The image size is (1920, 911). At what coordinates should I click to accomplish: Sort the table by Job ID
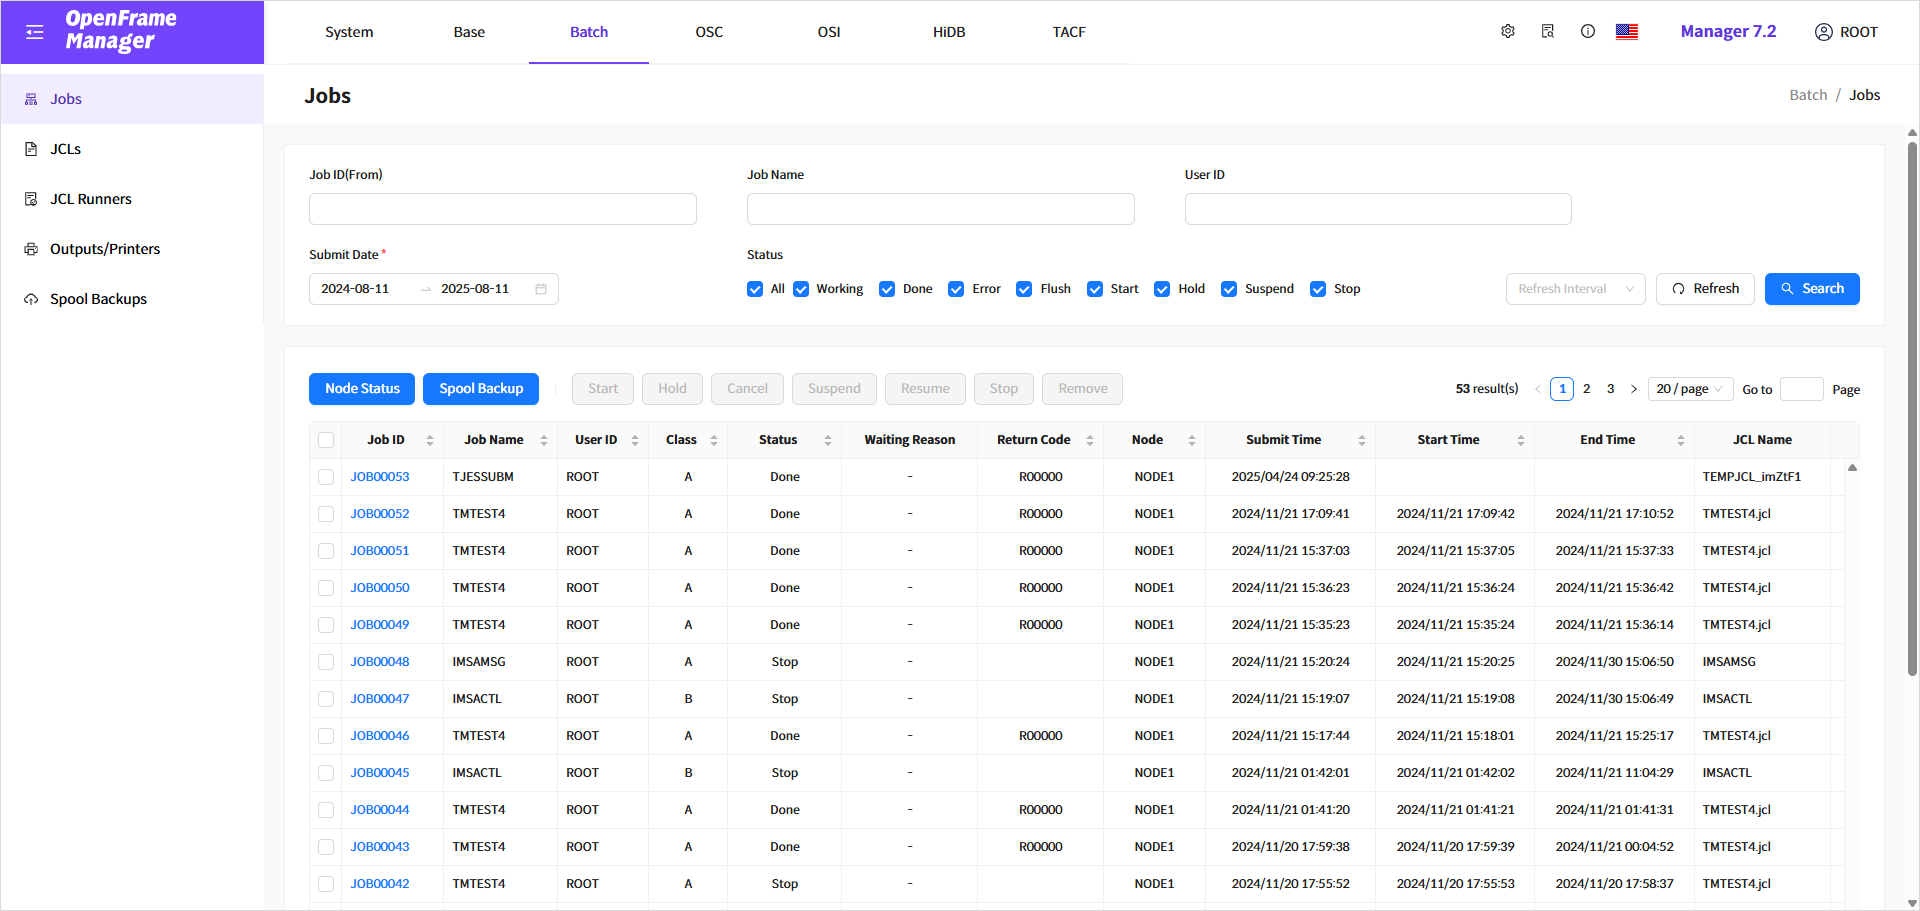(x=430, y=440)
